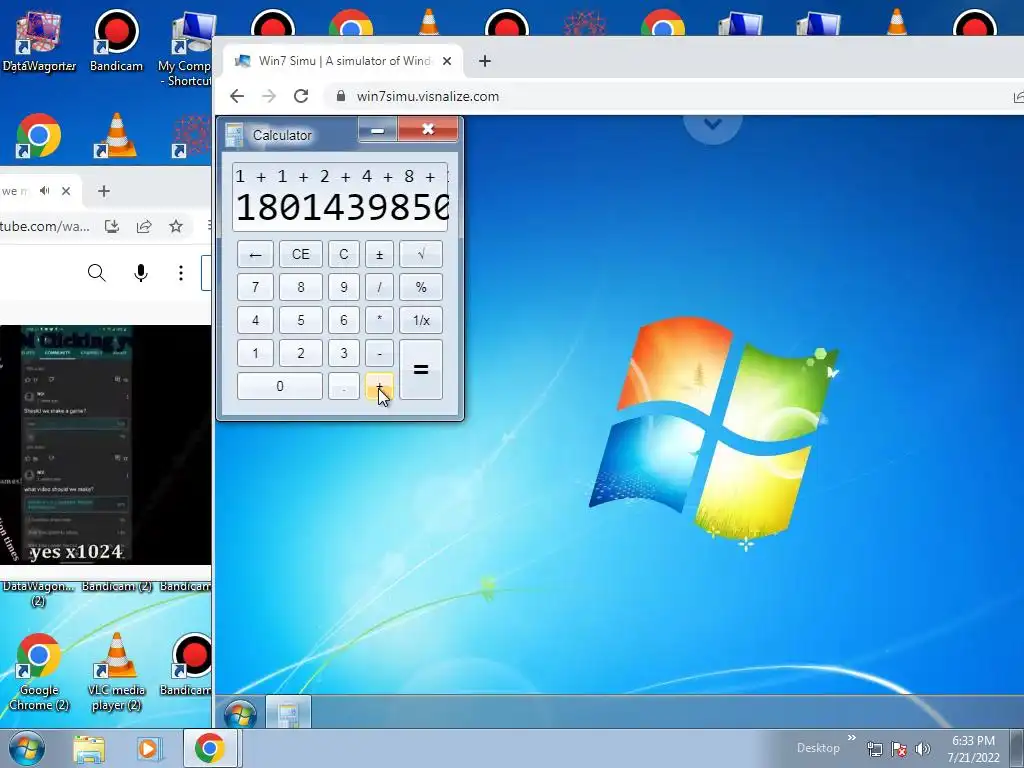Viewport: 1024px width, 768px height.
Task: Click digit 9 on the calculator
Action: pos(344,287)
